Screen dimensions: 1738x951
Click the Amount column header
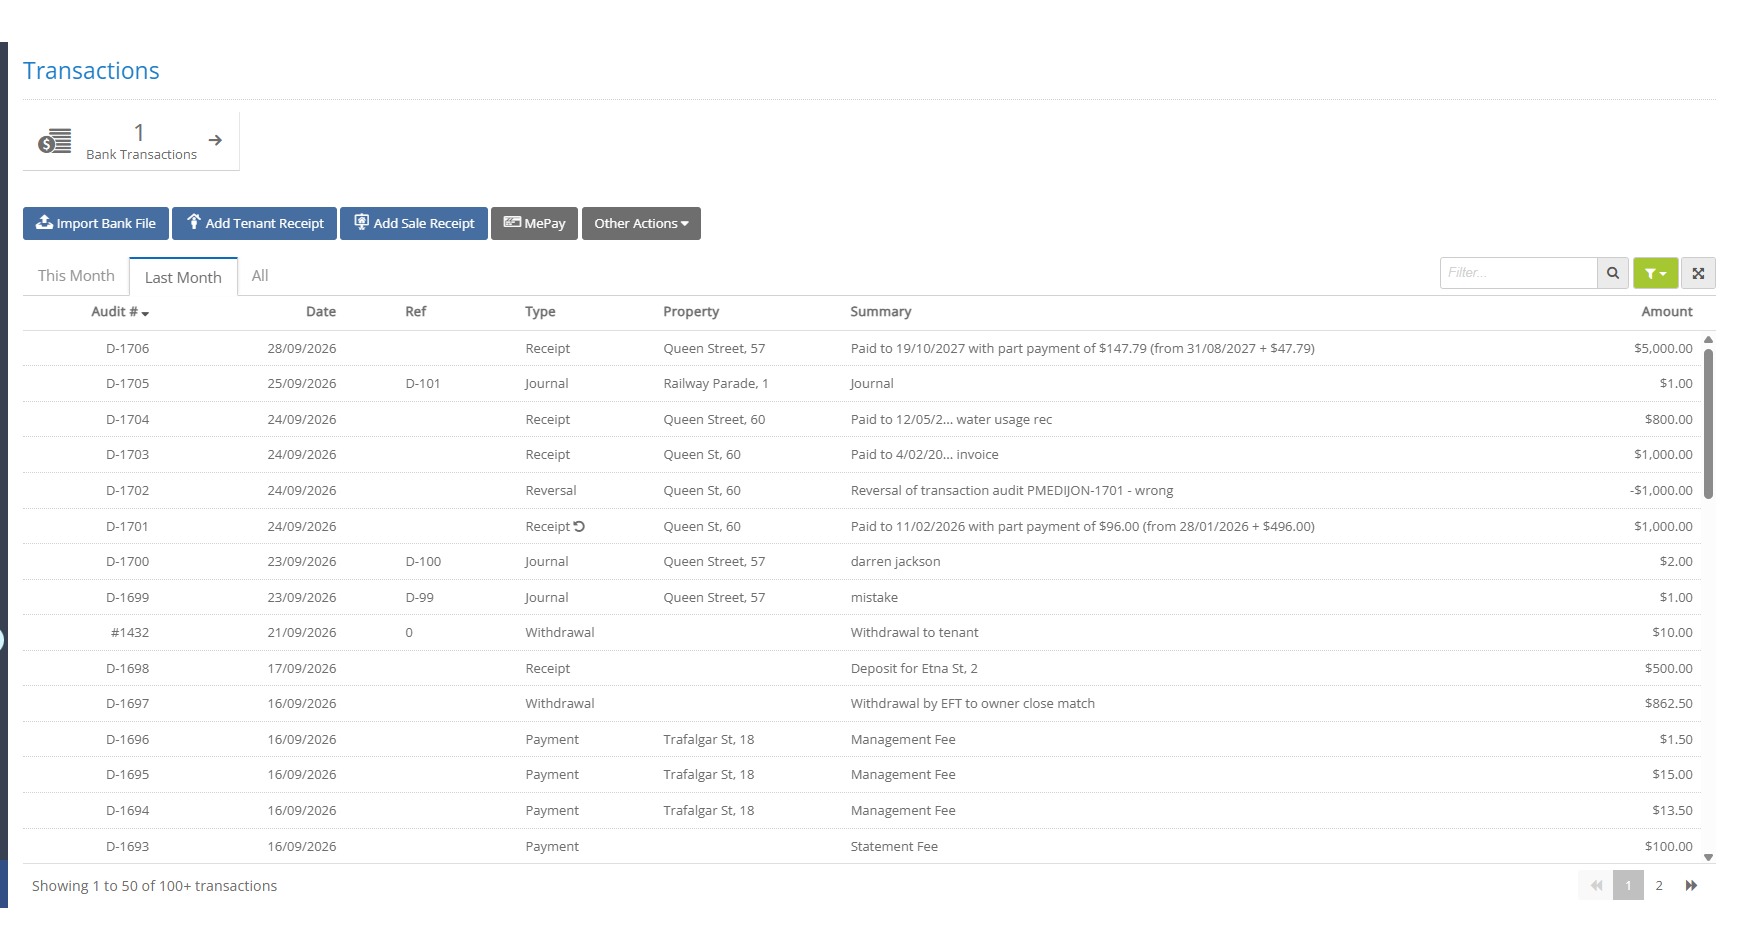point(1667,312)
